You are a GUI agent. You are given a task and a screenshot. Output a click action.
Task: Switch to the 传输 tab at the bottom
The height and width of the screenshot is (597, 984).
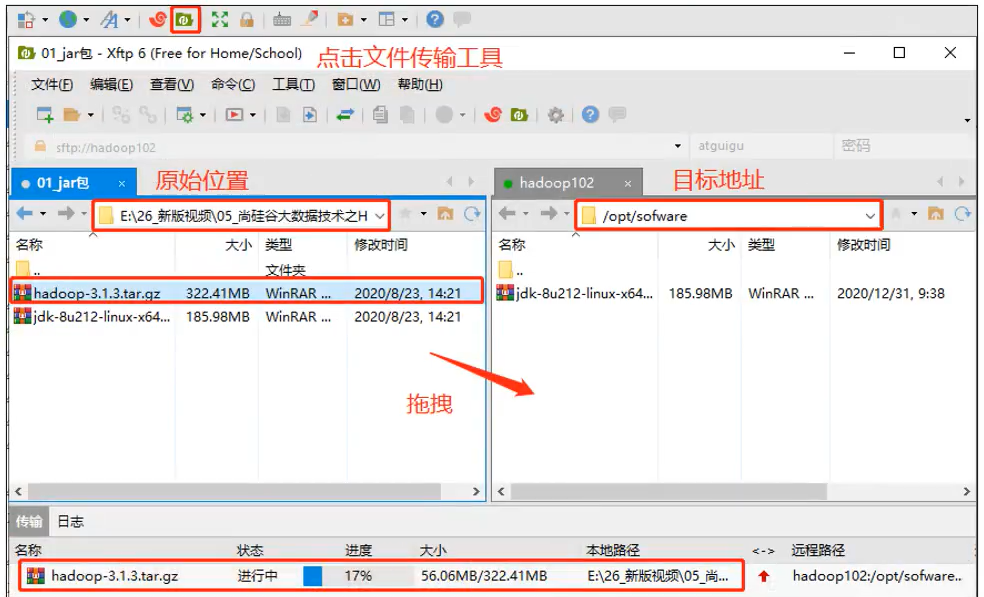coord(29,521)
